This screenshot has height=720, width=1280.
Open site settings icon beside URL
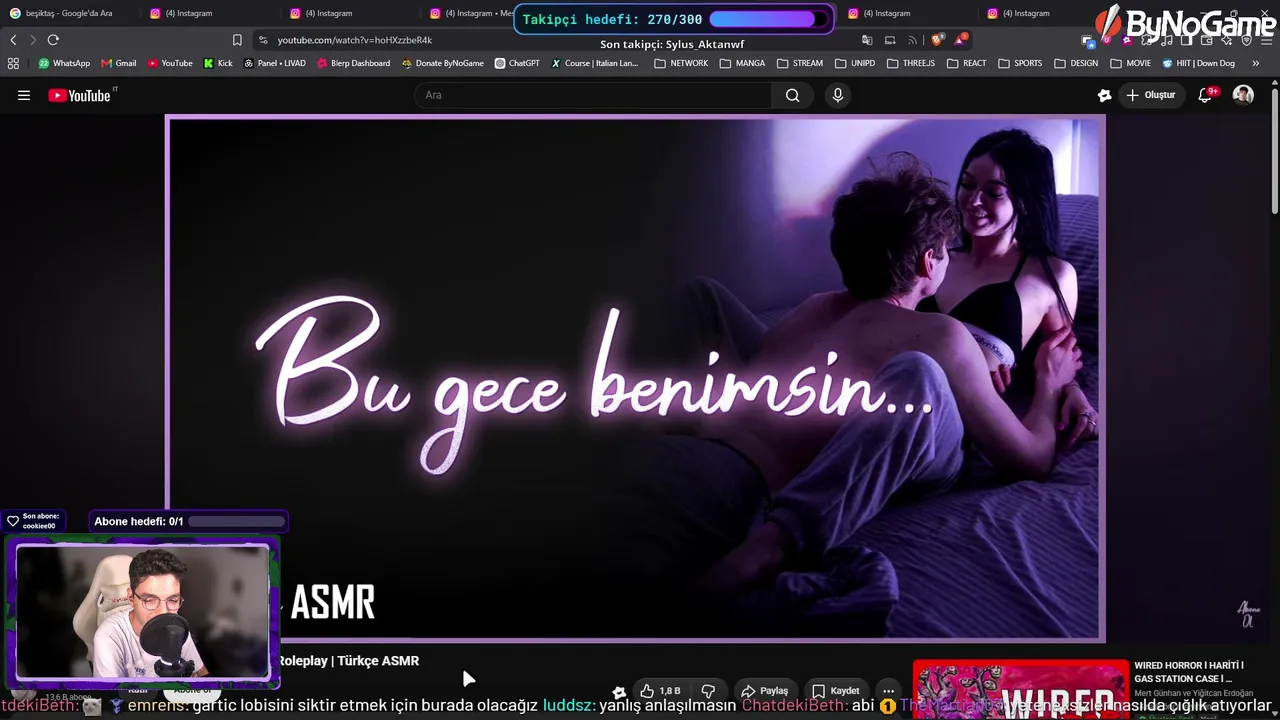(263, 40)
